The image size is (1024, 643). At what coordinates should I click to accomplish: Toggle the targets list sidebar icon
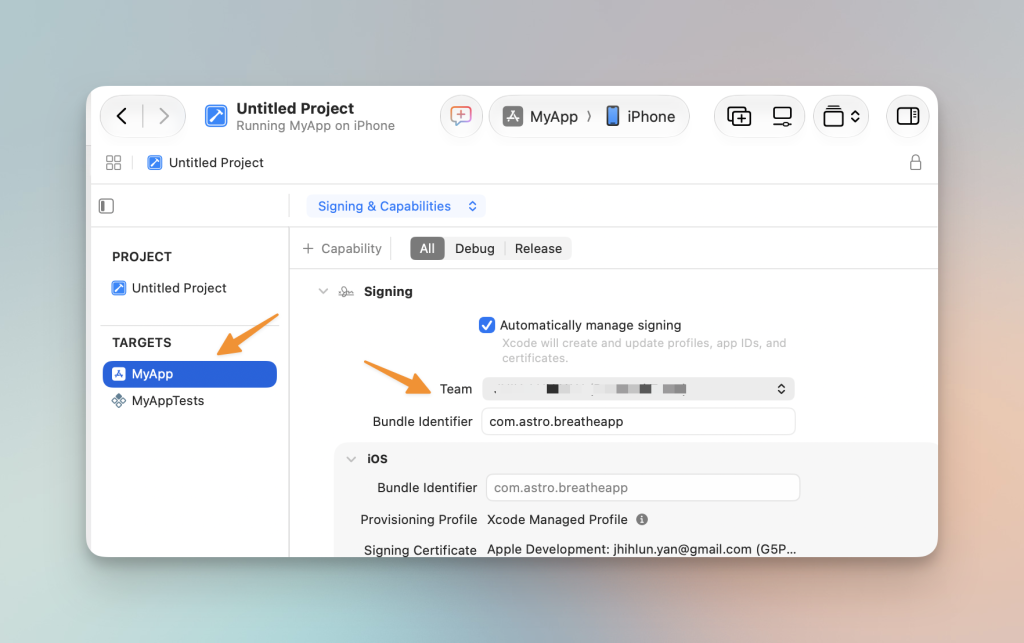106,206
